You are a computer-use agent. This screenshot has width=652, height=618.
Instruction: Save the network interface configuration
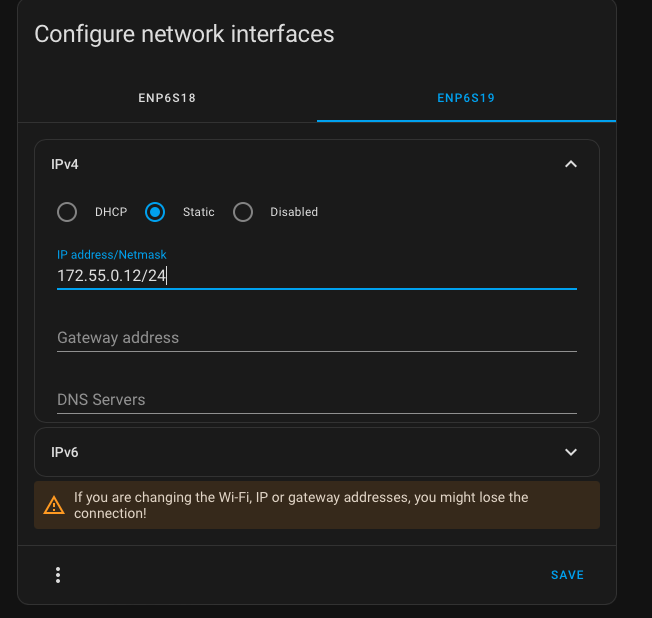pyautogui.click(x=567, y=575)
